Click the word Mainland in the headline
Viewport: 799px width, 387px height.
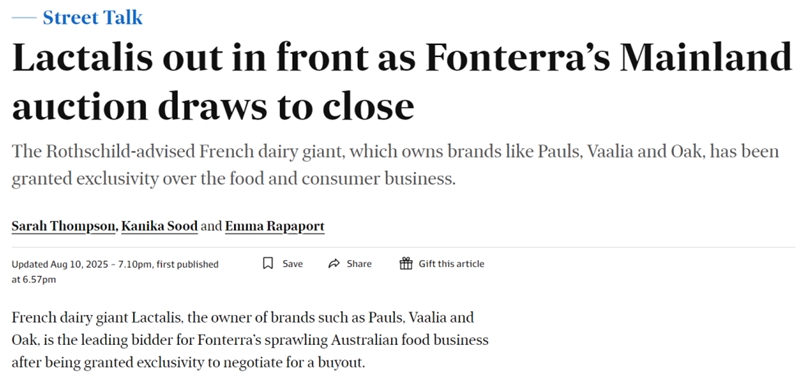[706, 56]
